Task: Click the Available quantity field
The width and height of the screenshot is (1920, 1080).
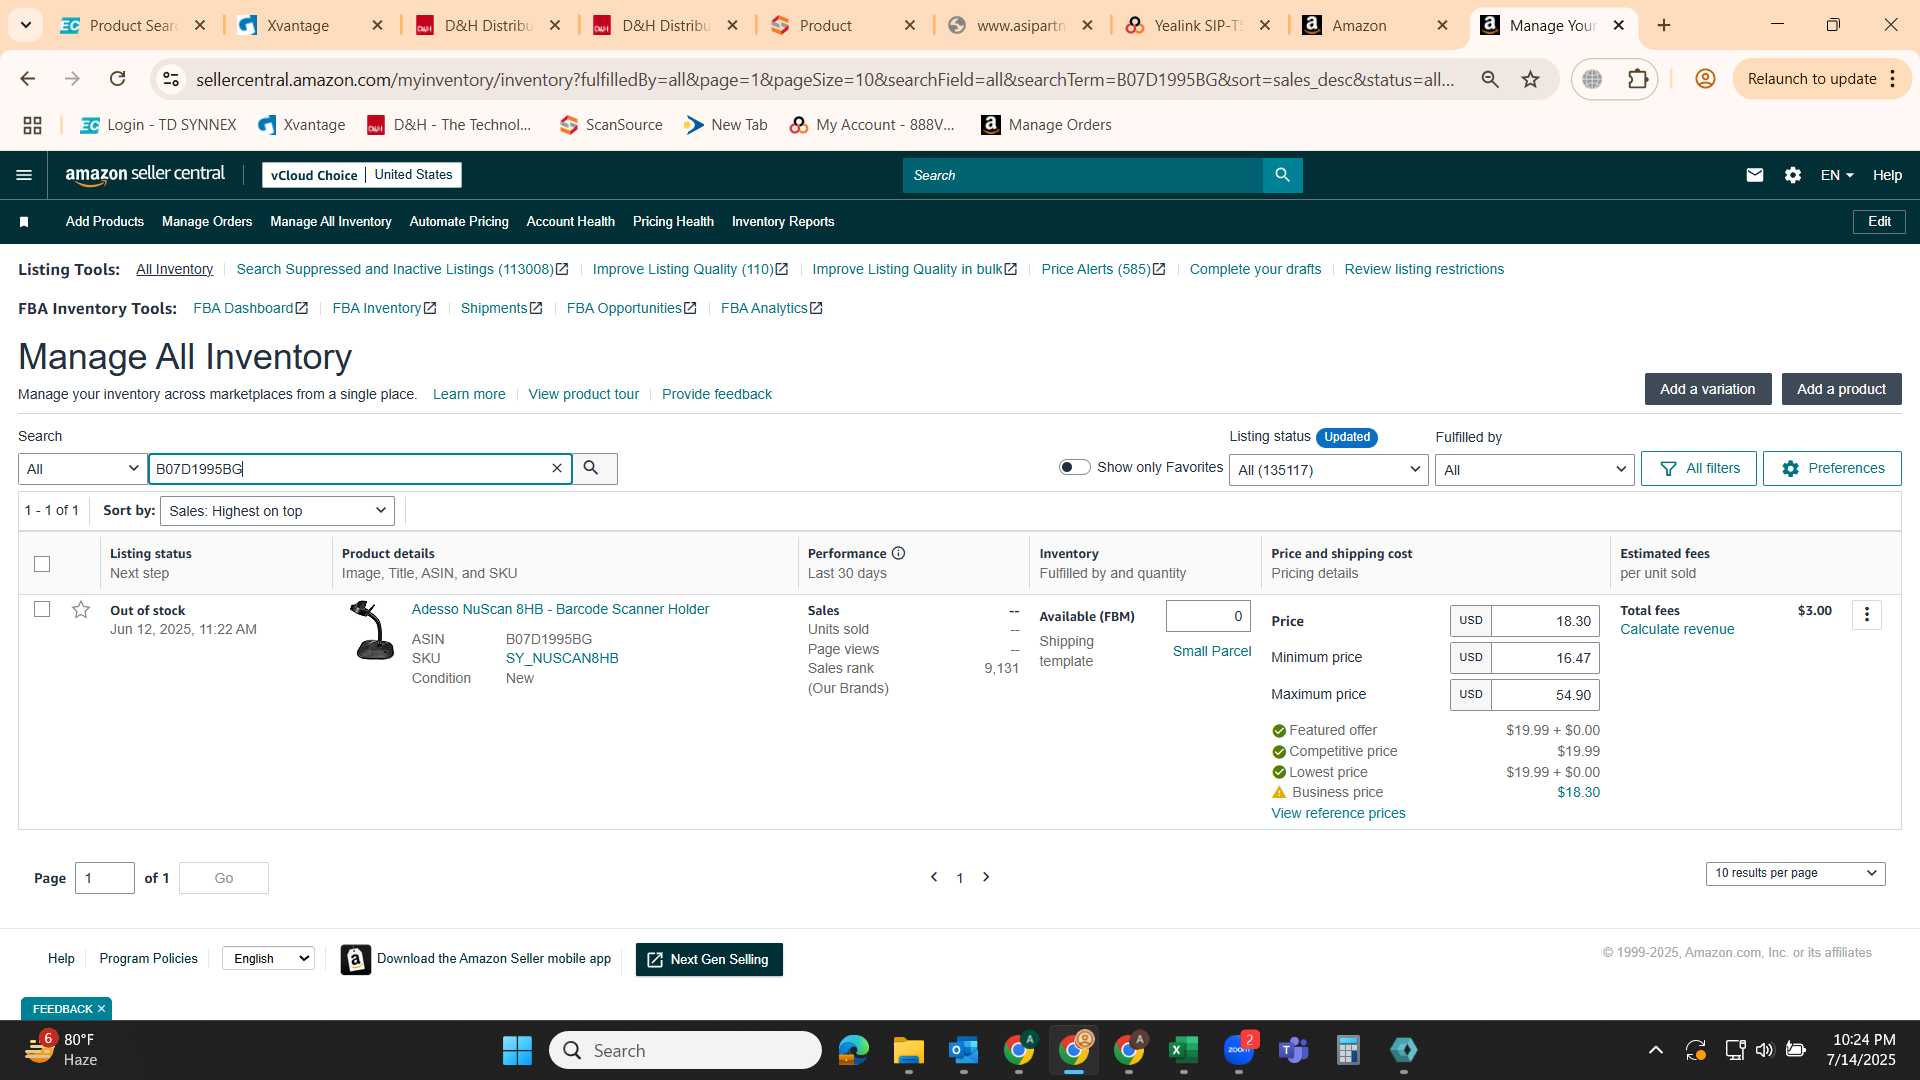Action: point(1208,616)
